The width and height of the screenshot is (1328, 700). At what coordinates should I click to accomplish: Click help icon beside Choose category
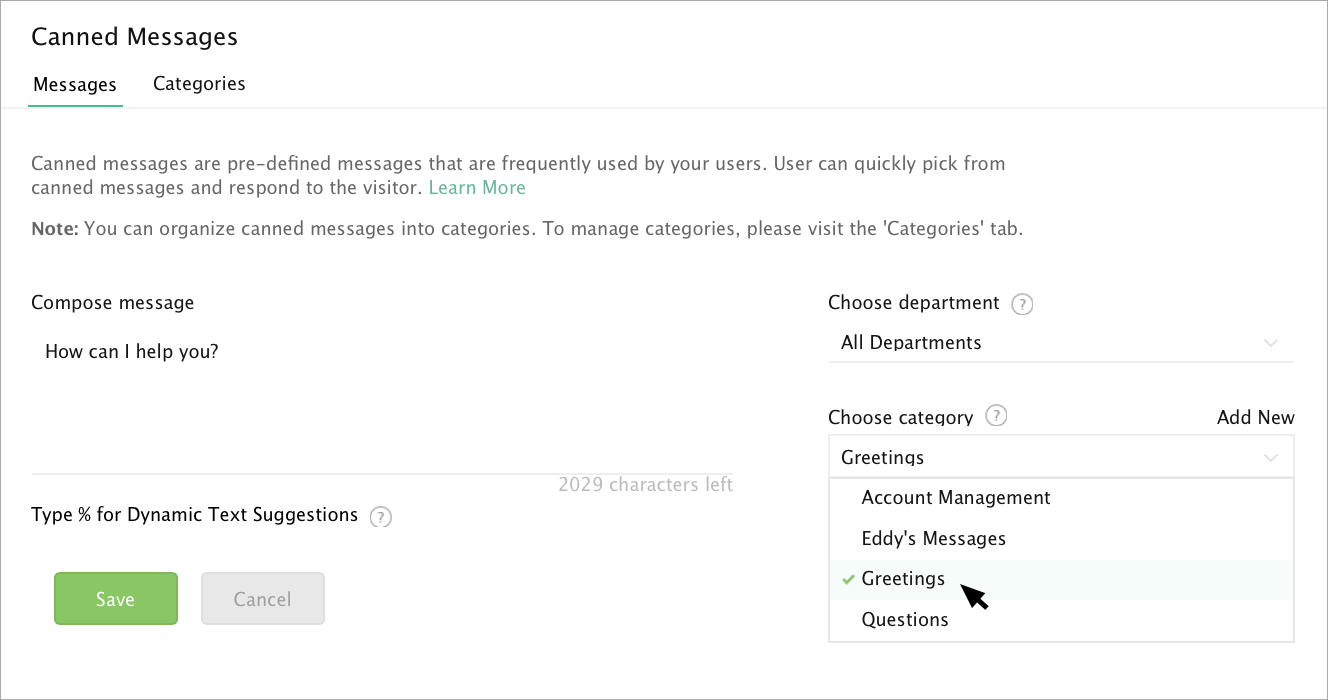click(x=996, y=416)
